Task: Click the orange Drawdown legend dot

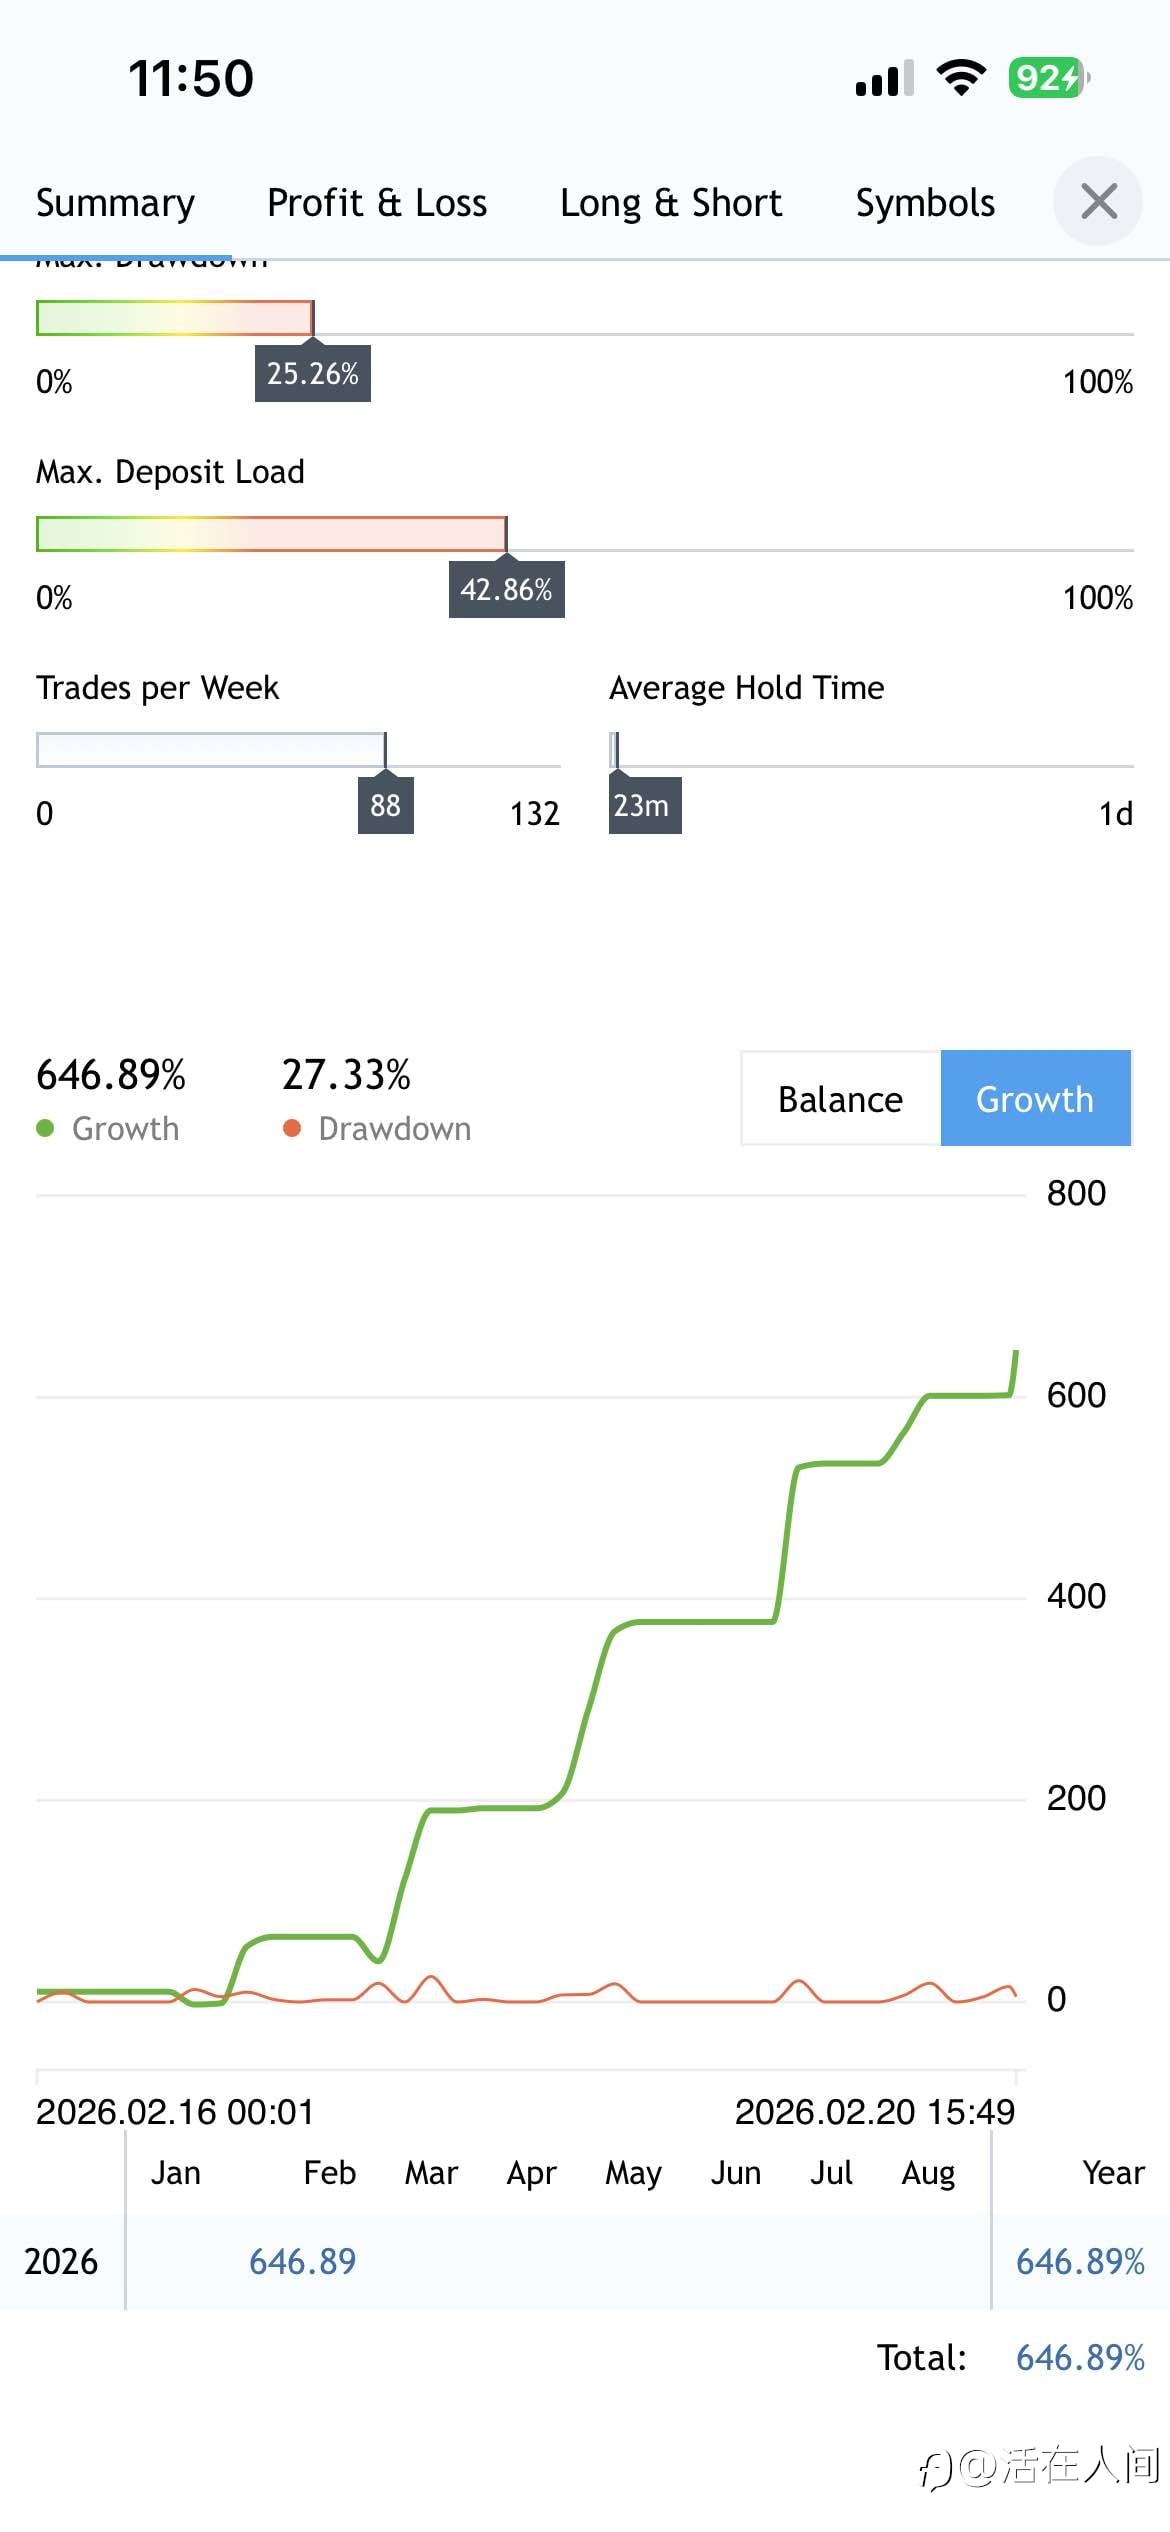Action: 292,1128
